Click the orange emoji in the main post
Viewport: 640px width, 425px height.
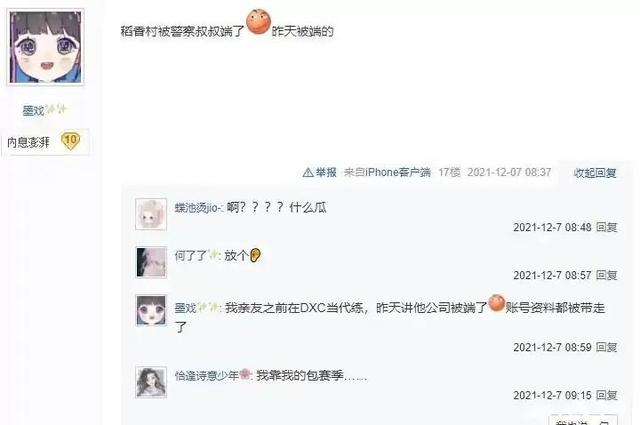258,22
